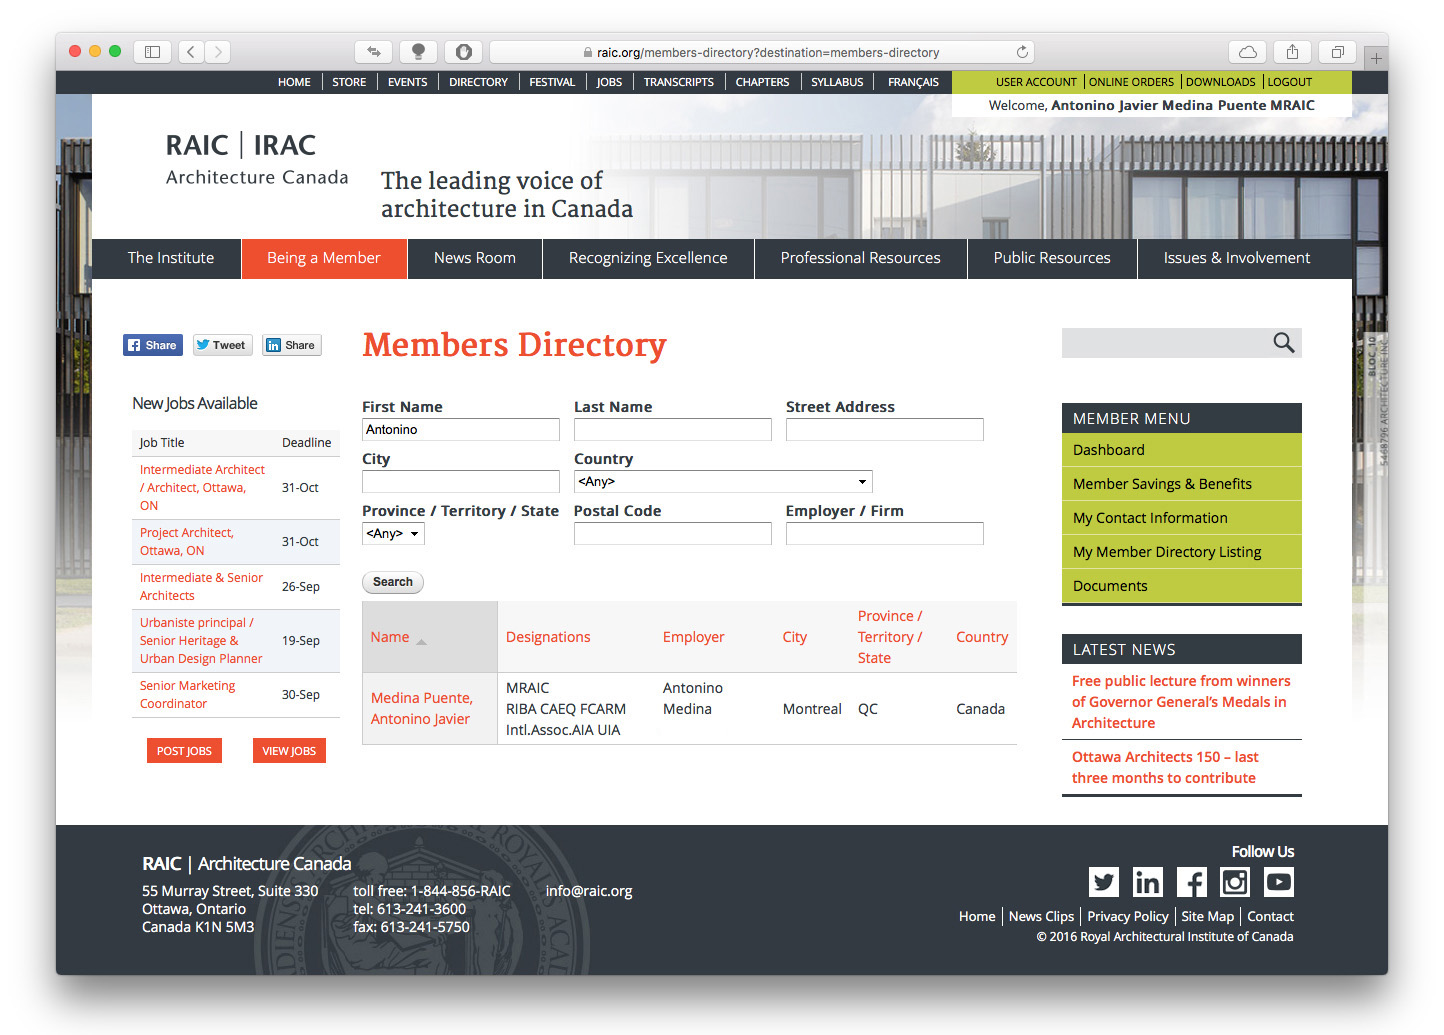Open Privacy Policy footer link
This screenshot has height=1035, width=1444.
click(x=1128, y=916)
